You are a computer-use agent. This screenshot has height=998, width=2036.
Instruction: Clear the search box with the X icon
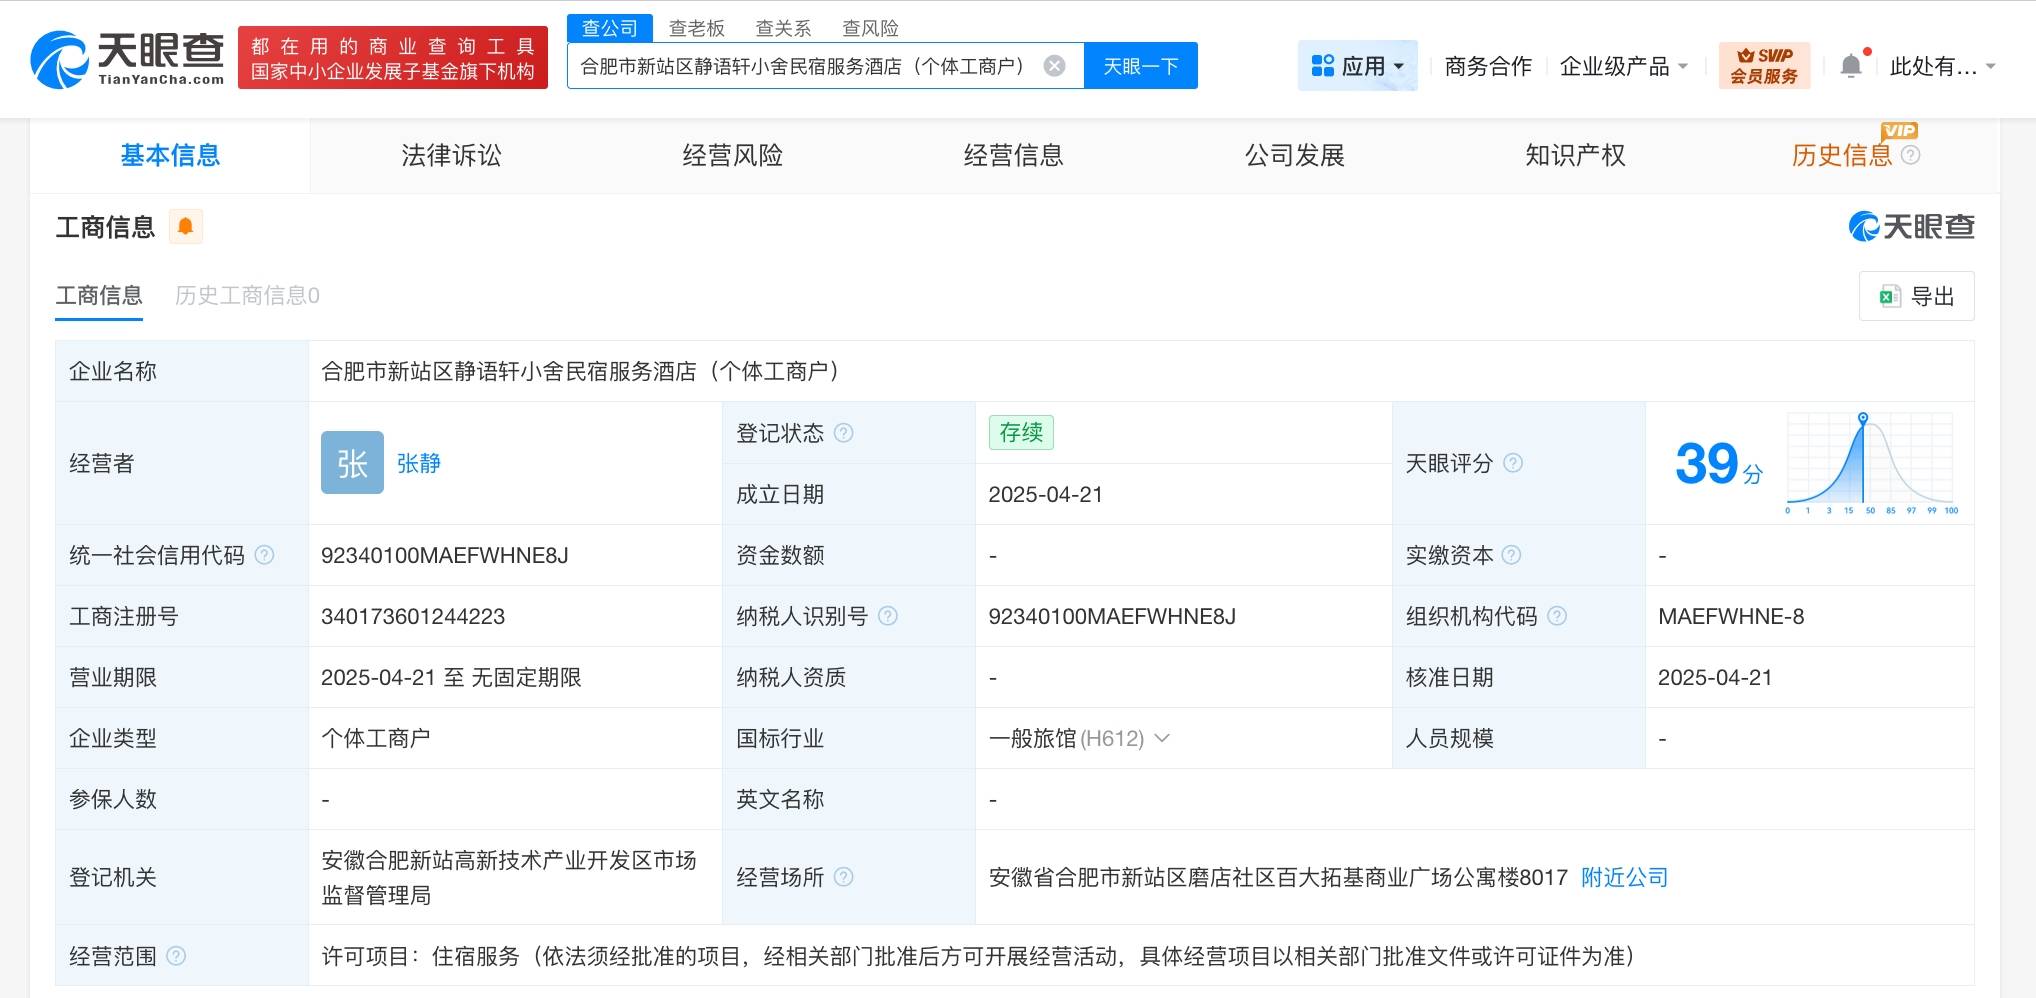pyautogui.click(x=1054, y=64)
